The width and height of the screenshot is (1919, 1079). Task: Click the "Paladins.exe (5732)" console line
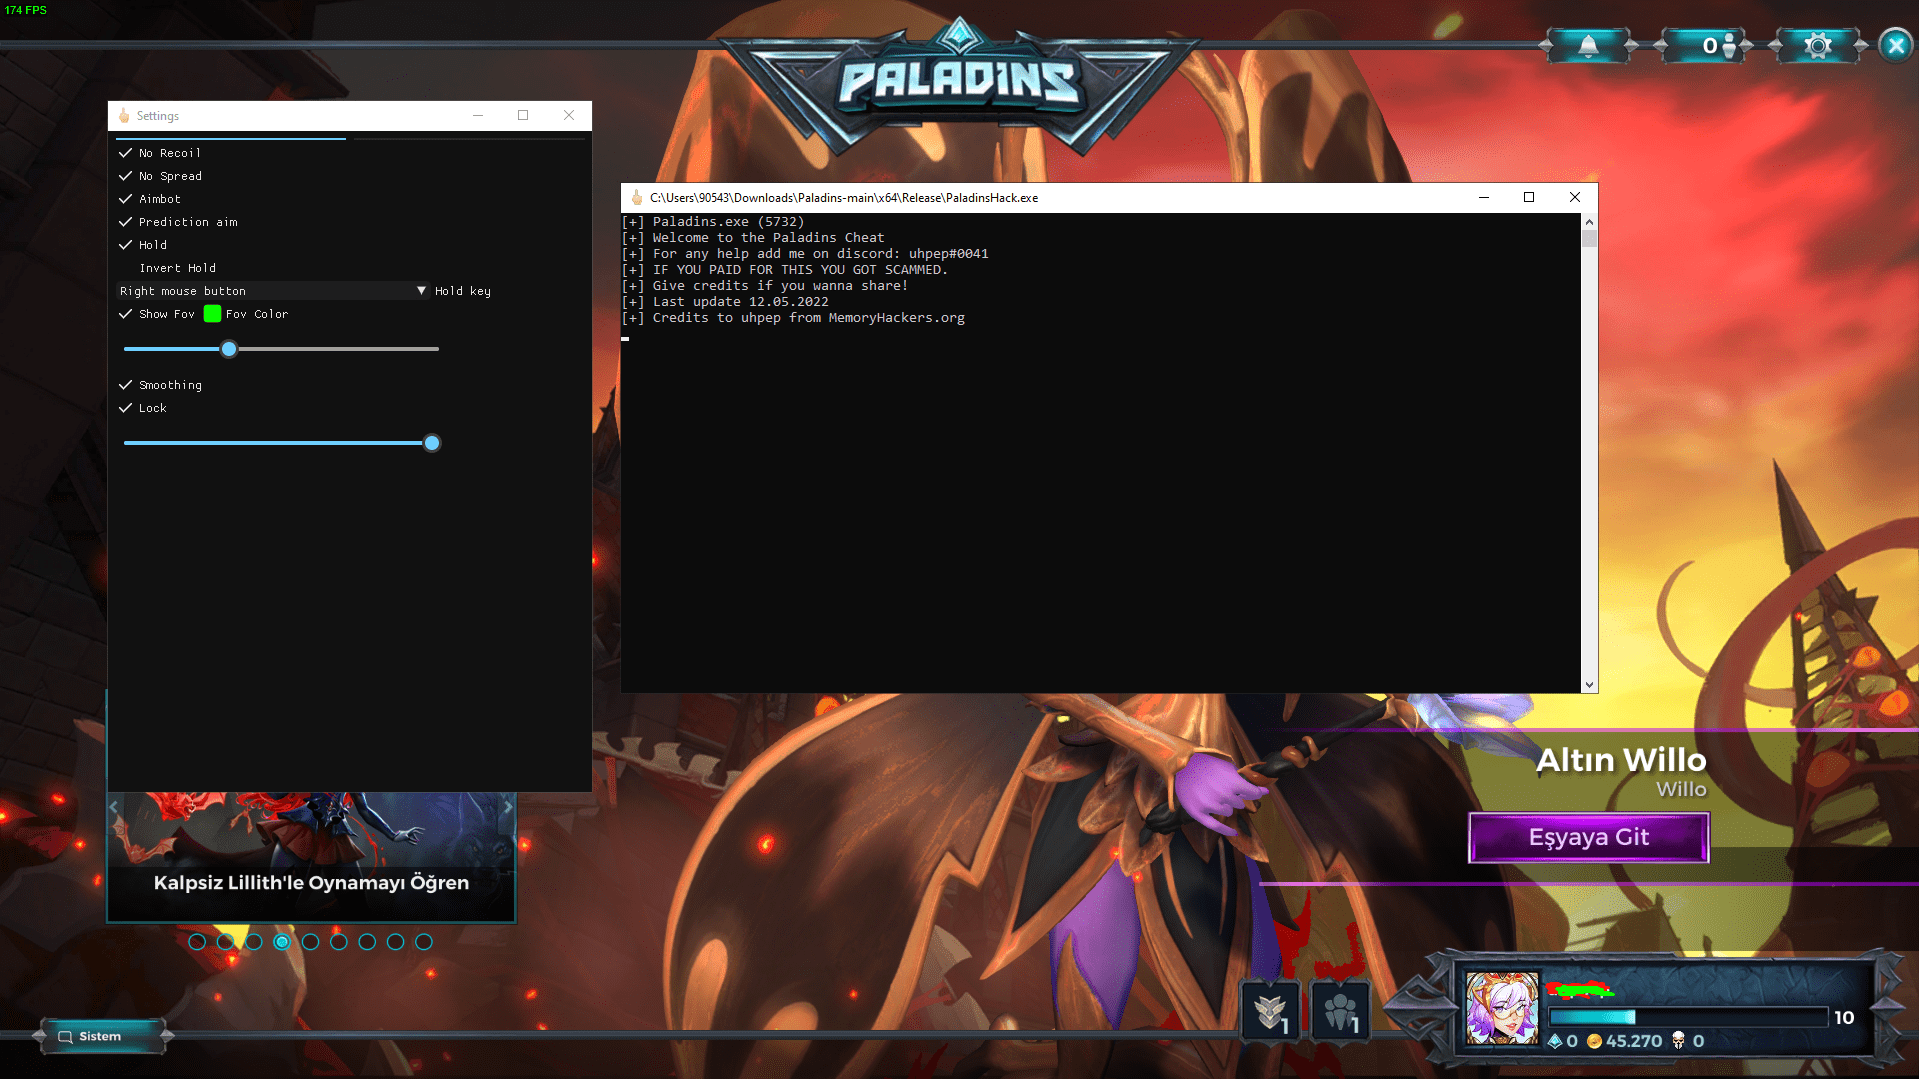(728, 222)
